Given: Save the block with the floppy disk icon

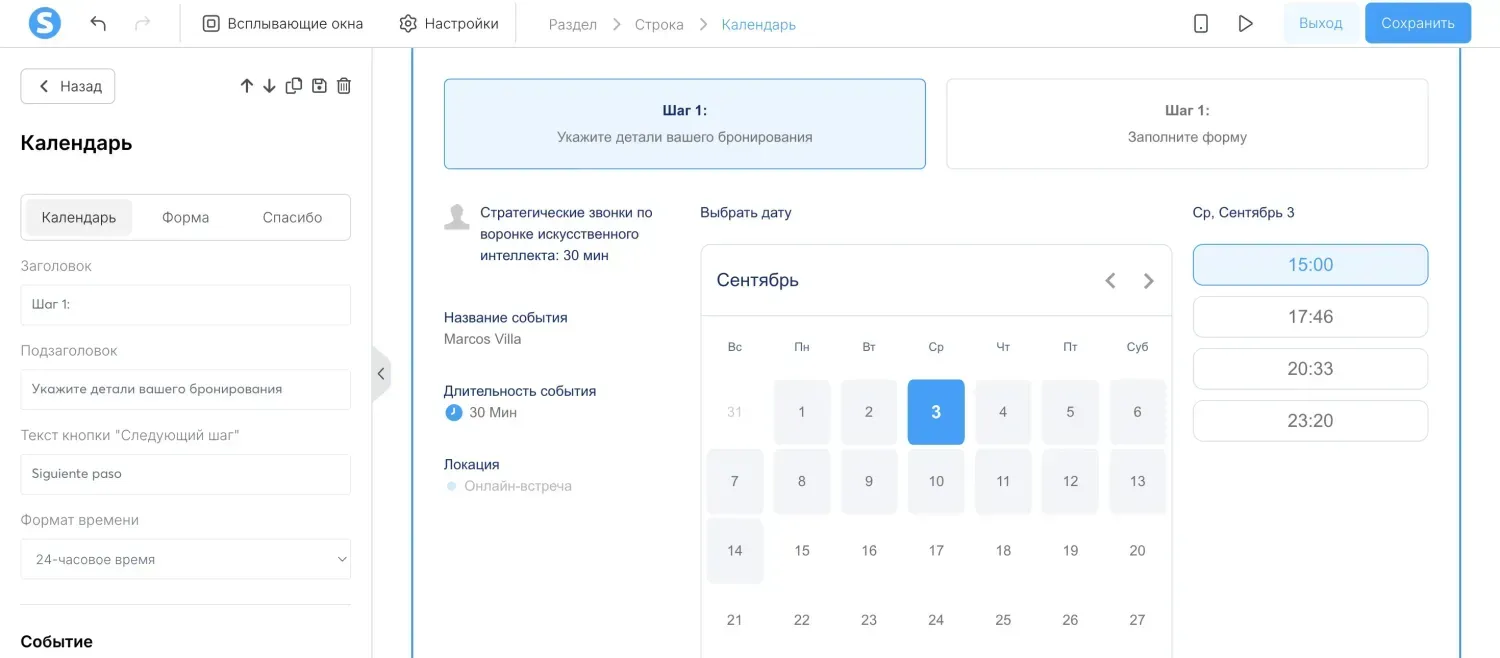Looking at the screenshot, I should pyautogui.click(x=319, y=86).
